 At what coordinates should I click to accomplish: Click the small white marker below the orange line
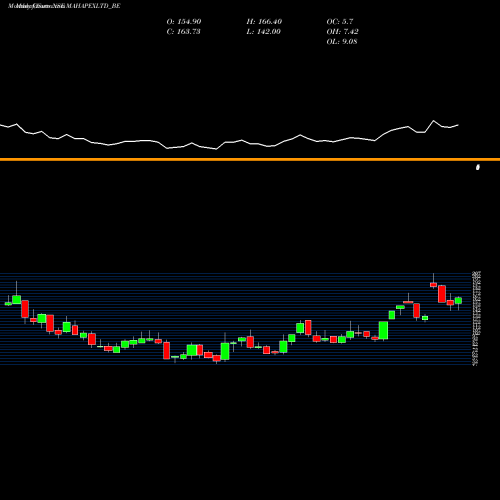point(478,167)
